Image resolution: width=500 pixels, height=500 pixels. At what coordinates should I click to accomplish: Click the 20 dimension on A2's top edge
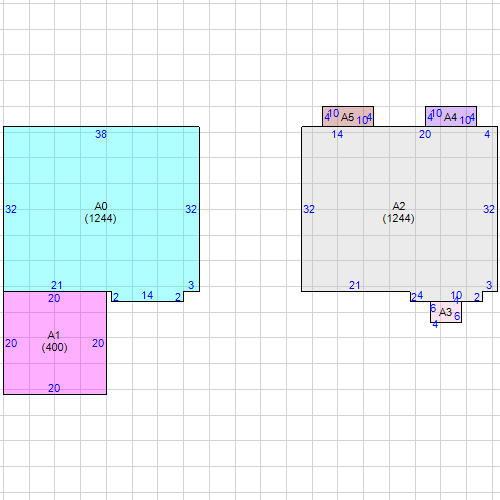pyautogui.click(x=425, y=134)
